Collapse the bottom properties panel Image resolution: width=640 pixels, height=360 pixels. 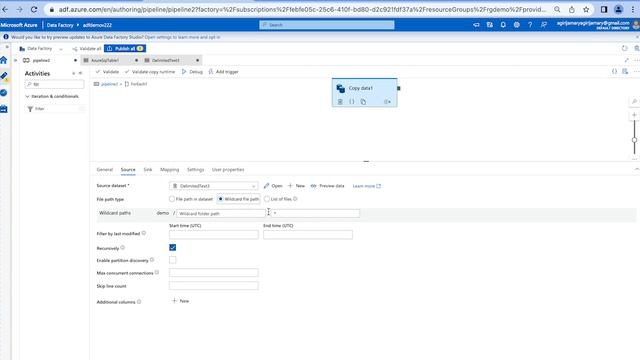(x=637, y=169)
